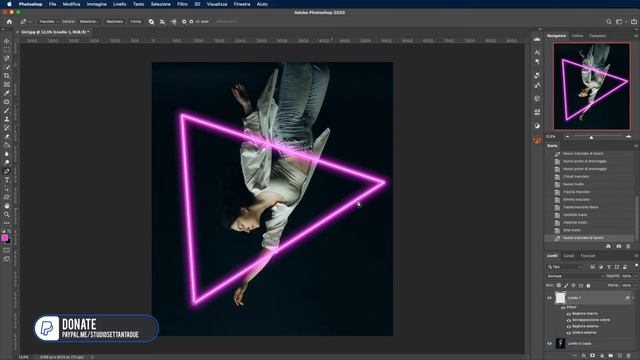The width and height of the screenshot is (640, 360).
Task: Delete current state in History panel
Action: pyautogui.click(x=628, y=246)
